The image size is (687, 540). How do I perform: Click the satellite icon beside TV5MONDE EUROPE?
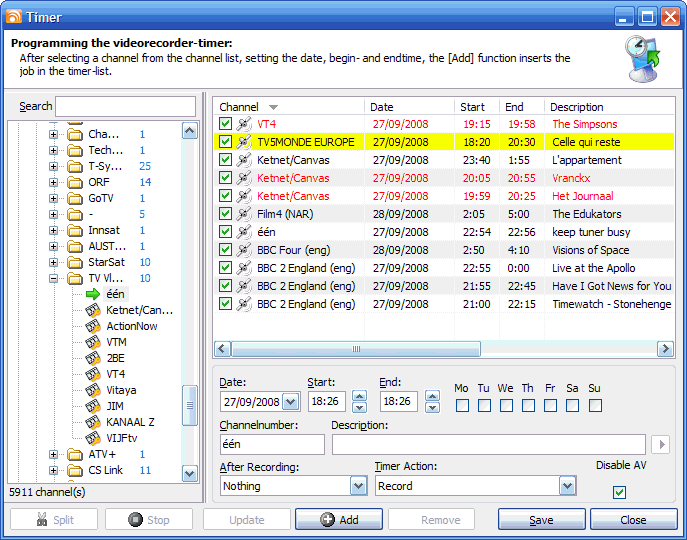coord(243,142)
